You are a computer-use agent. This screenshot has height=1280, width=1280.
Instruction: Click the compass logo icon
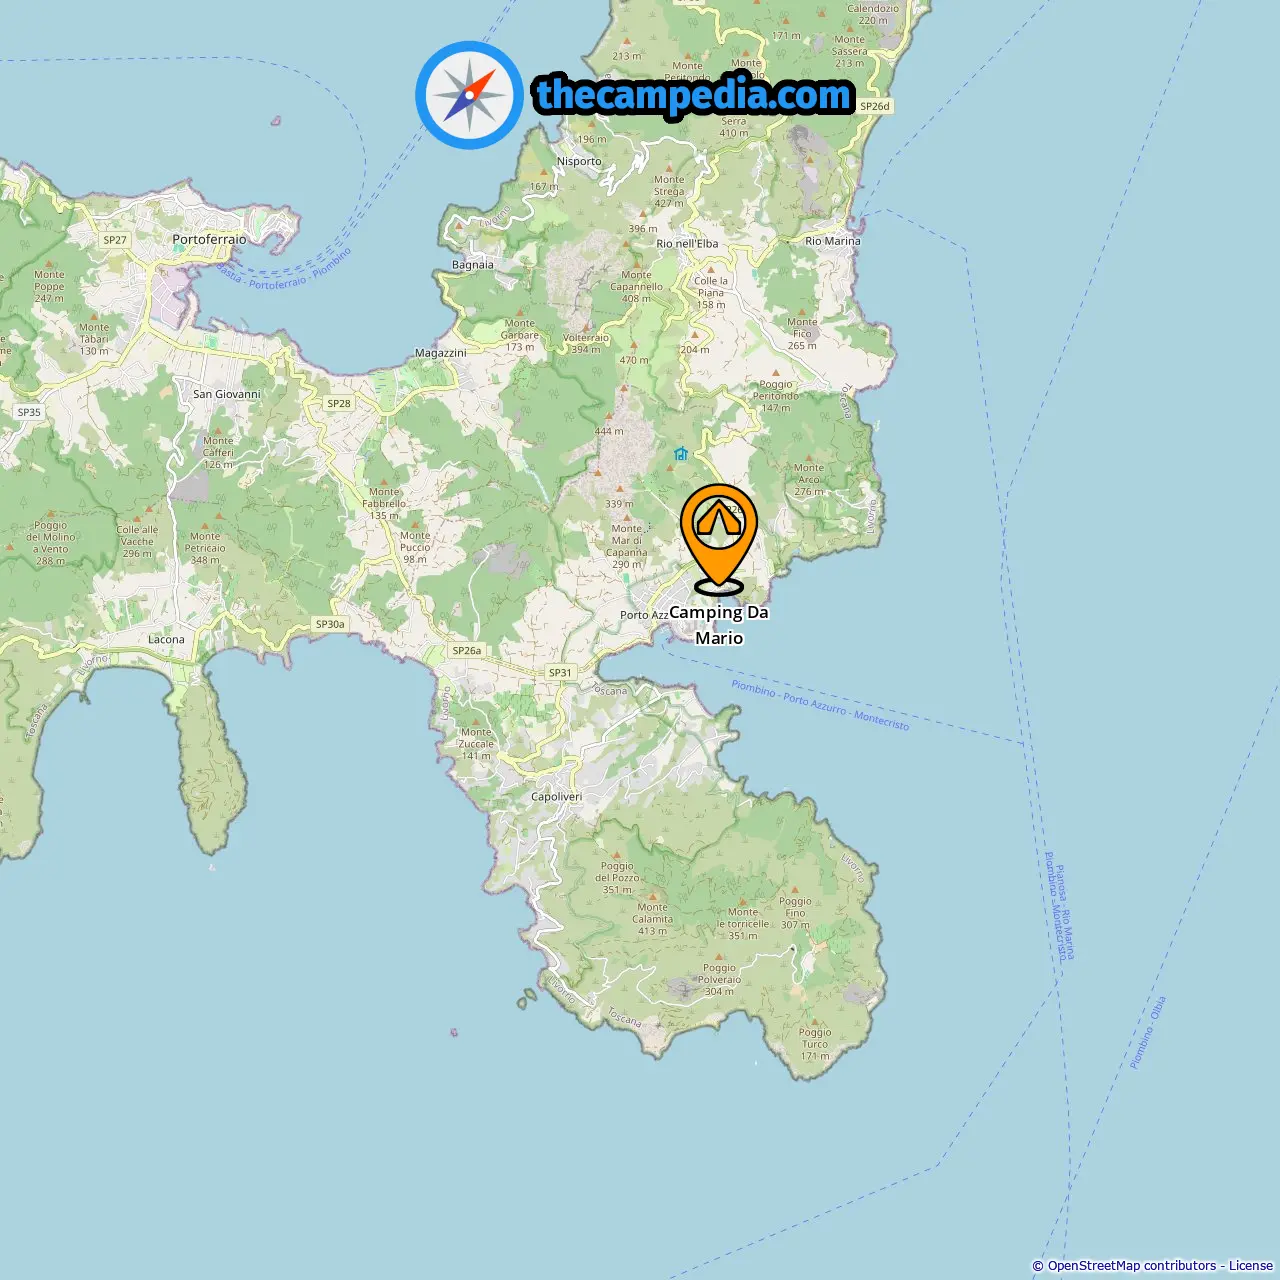(469, 96)
